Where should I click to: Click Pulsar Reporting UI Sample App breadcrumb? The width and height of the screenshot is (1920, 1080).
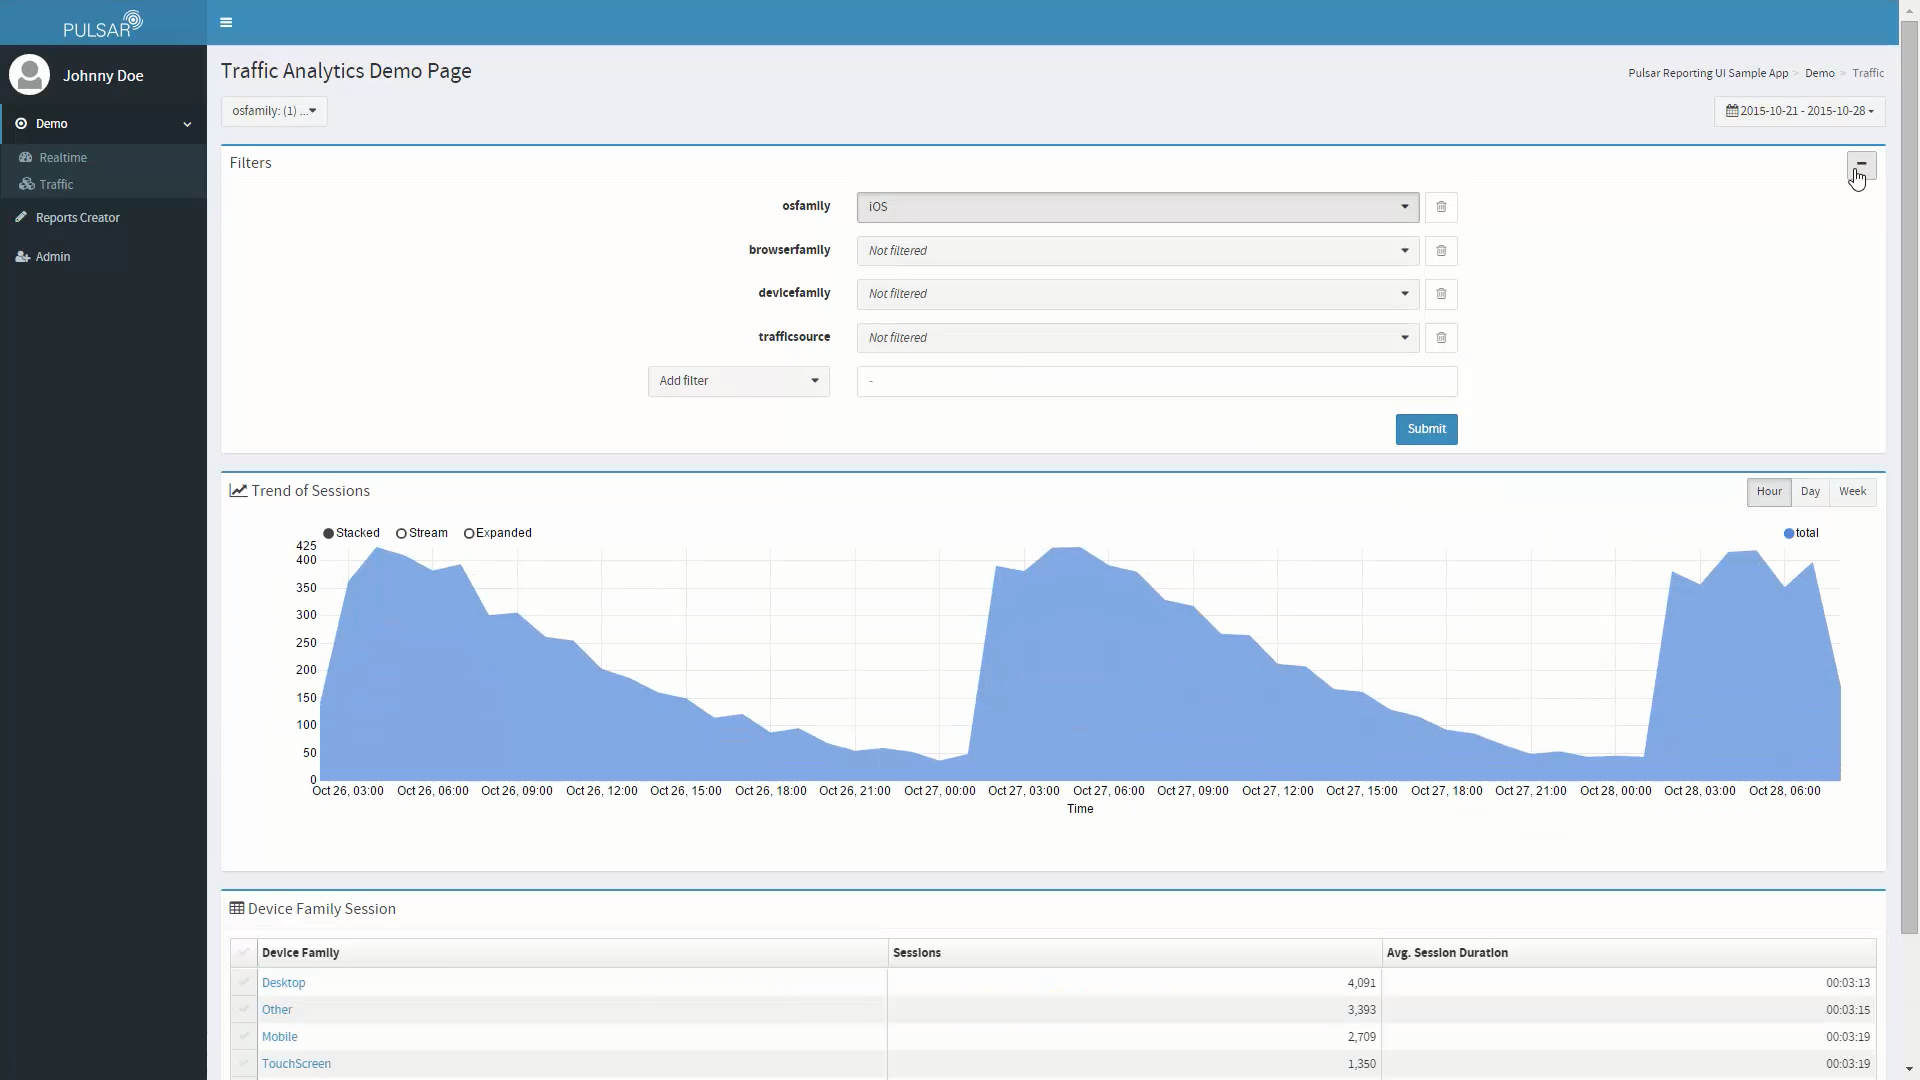pyautogui.click(x=1708, y=73)
